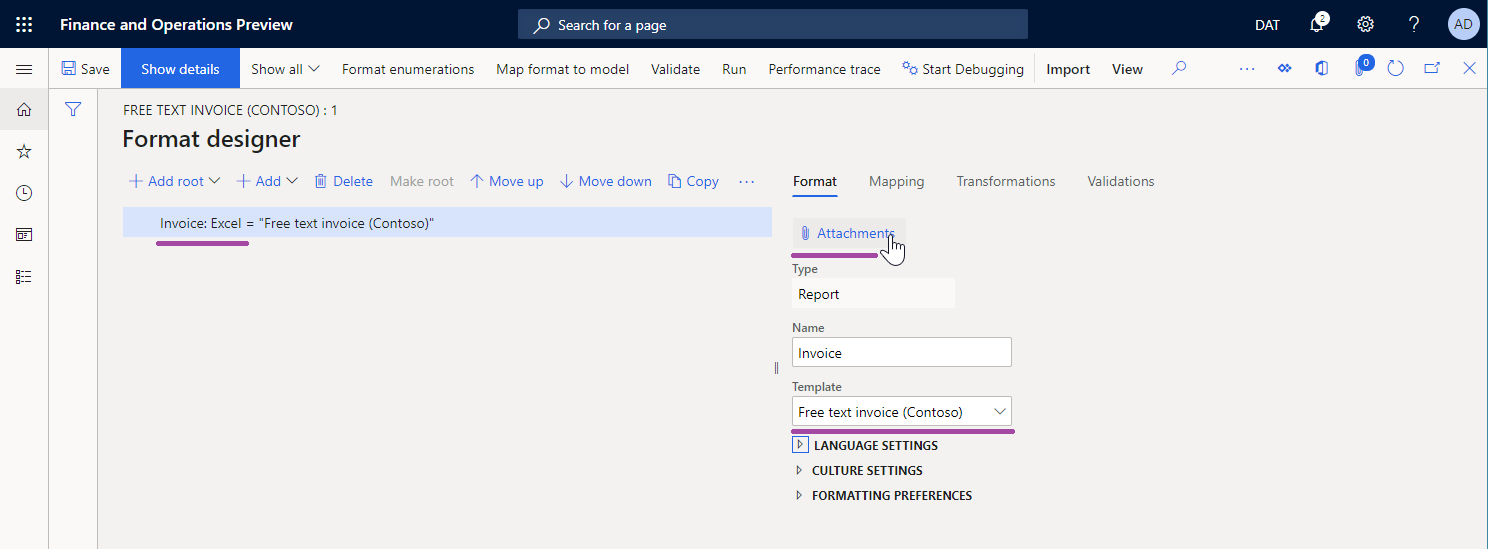
Task: Click Validate in the action pane
Action: pyautogui.click(x=675, y=69)
